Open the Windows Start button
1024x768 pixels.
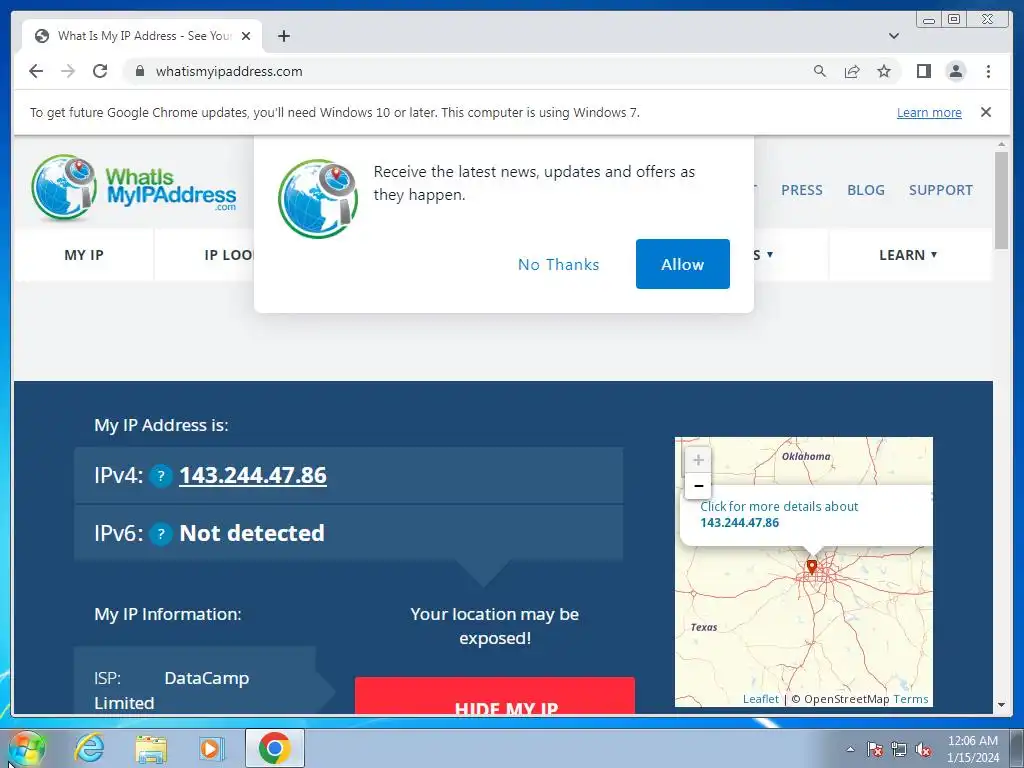(x=26, y=748)
